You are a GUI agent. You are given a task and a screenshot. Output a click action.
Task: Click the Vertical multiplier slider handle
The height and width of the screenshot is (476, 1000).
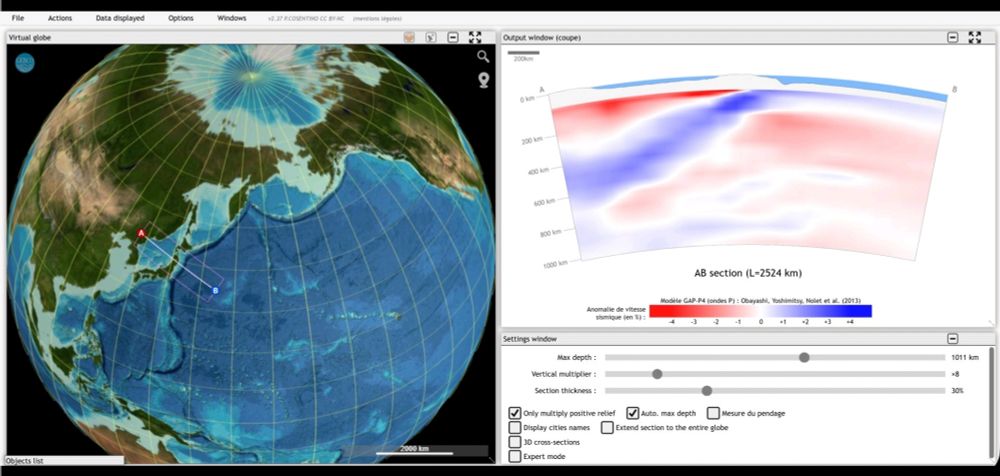[x=657, y=374]
